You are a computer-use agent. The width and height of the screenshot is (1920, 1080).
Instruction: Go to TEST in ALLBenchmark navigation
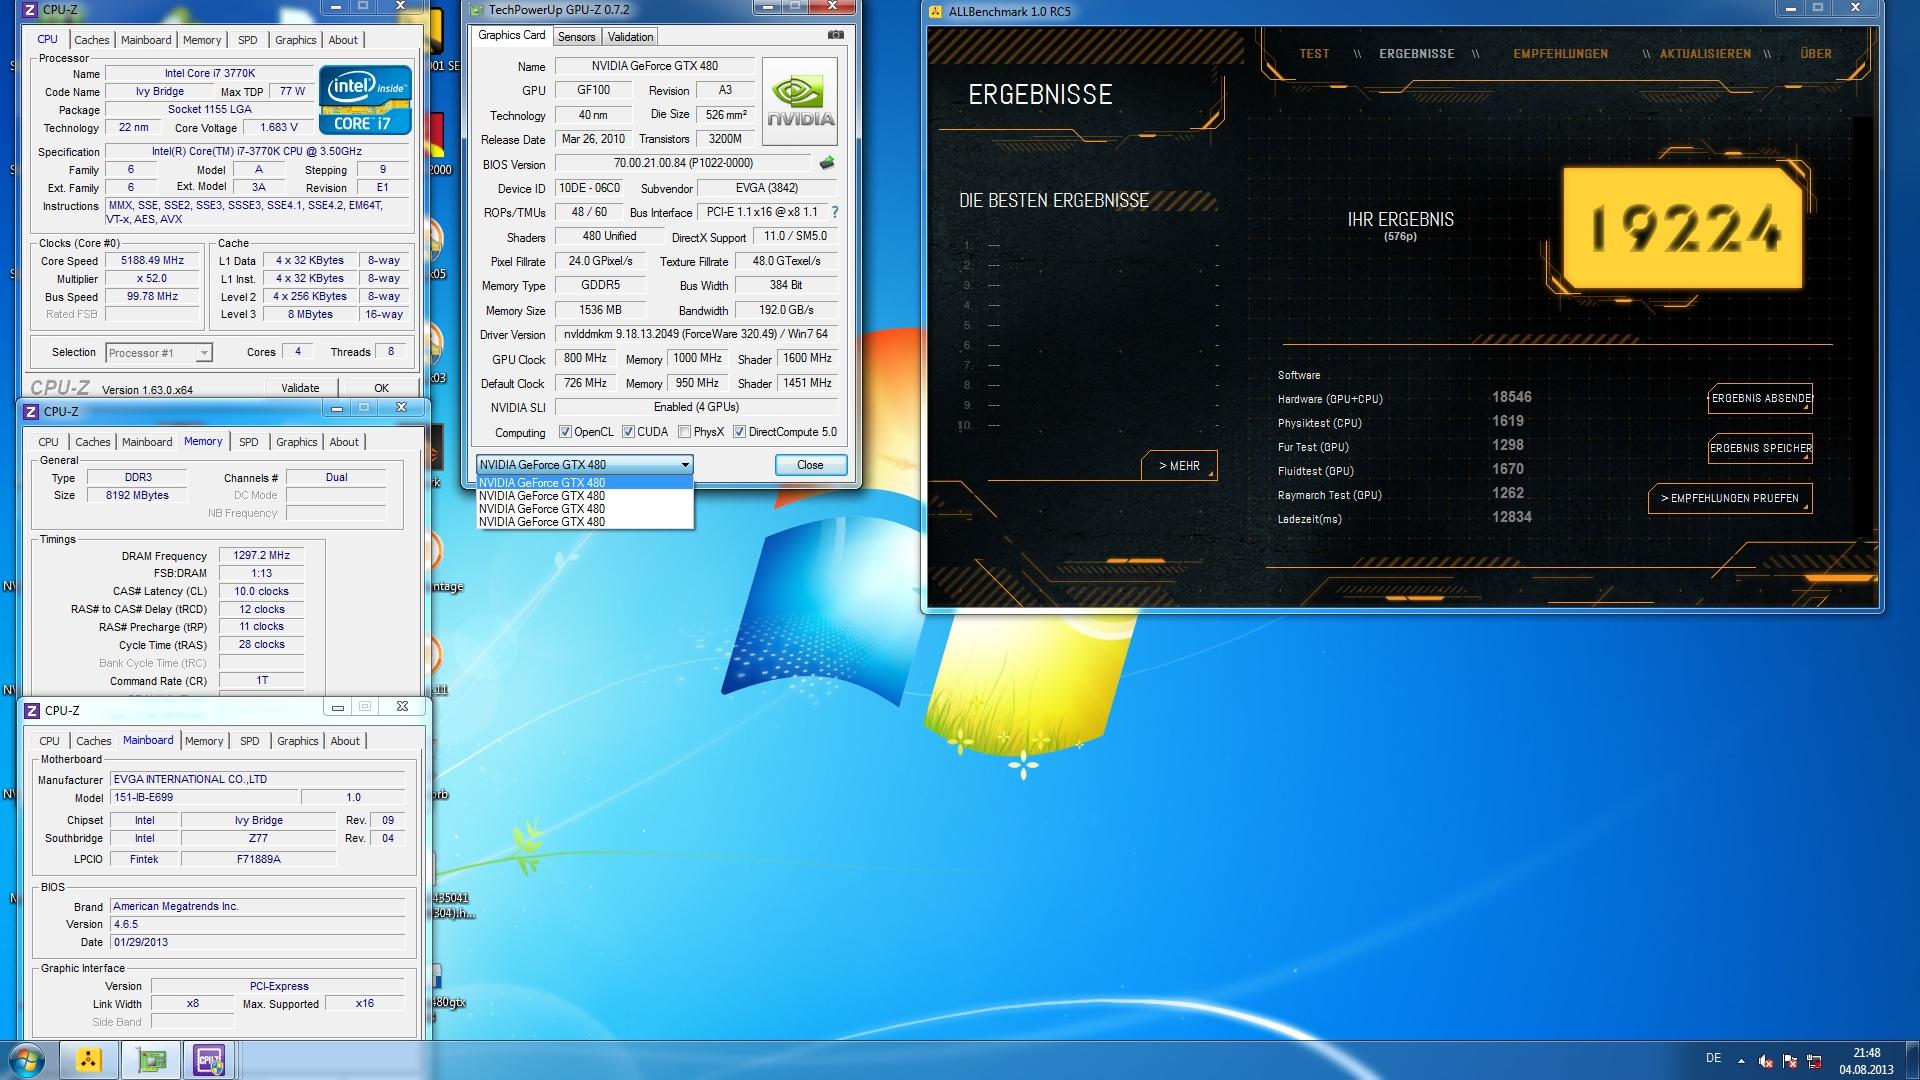coord(1314,54)
